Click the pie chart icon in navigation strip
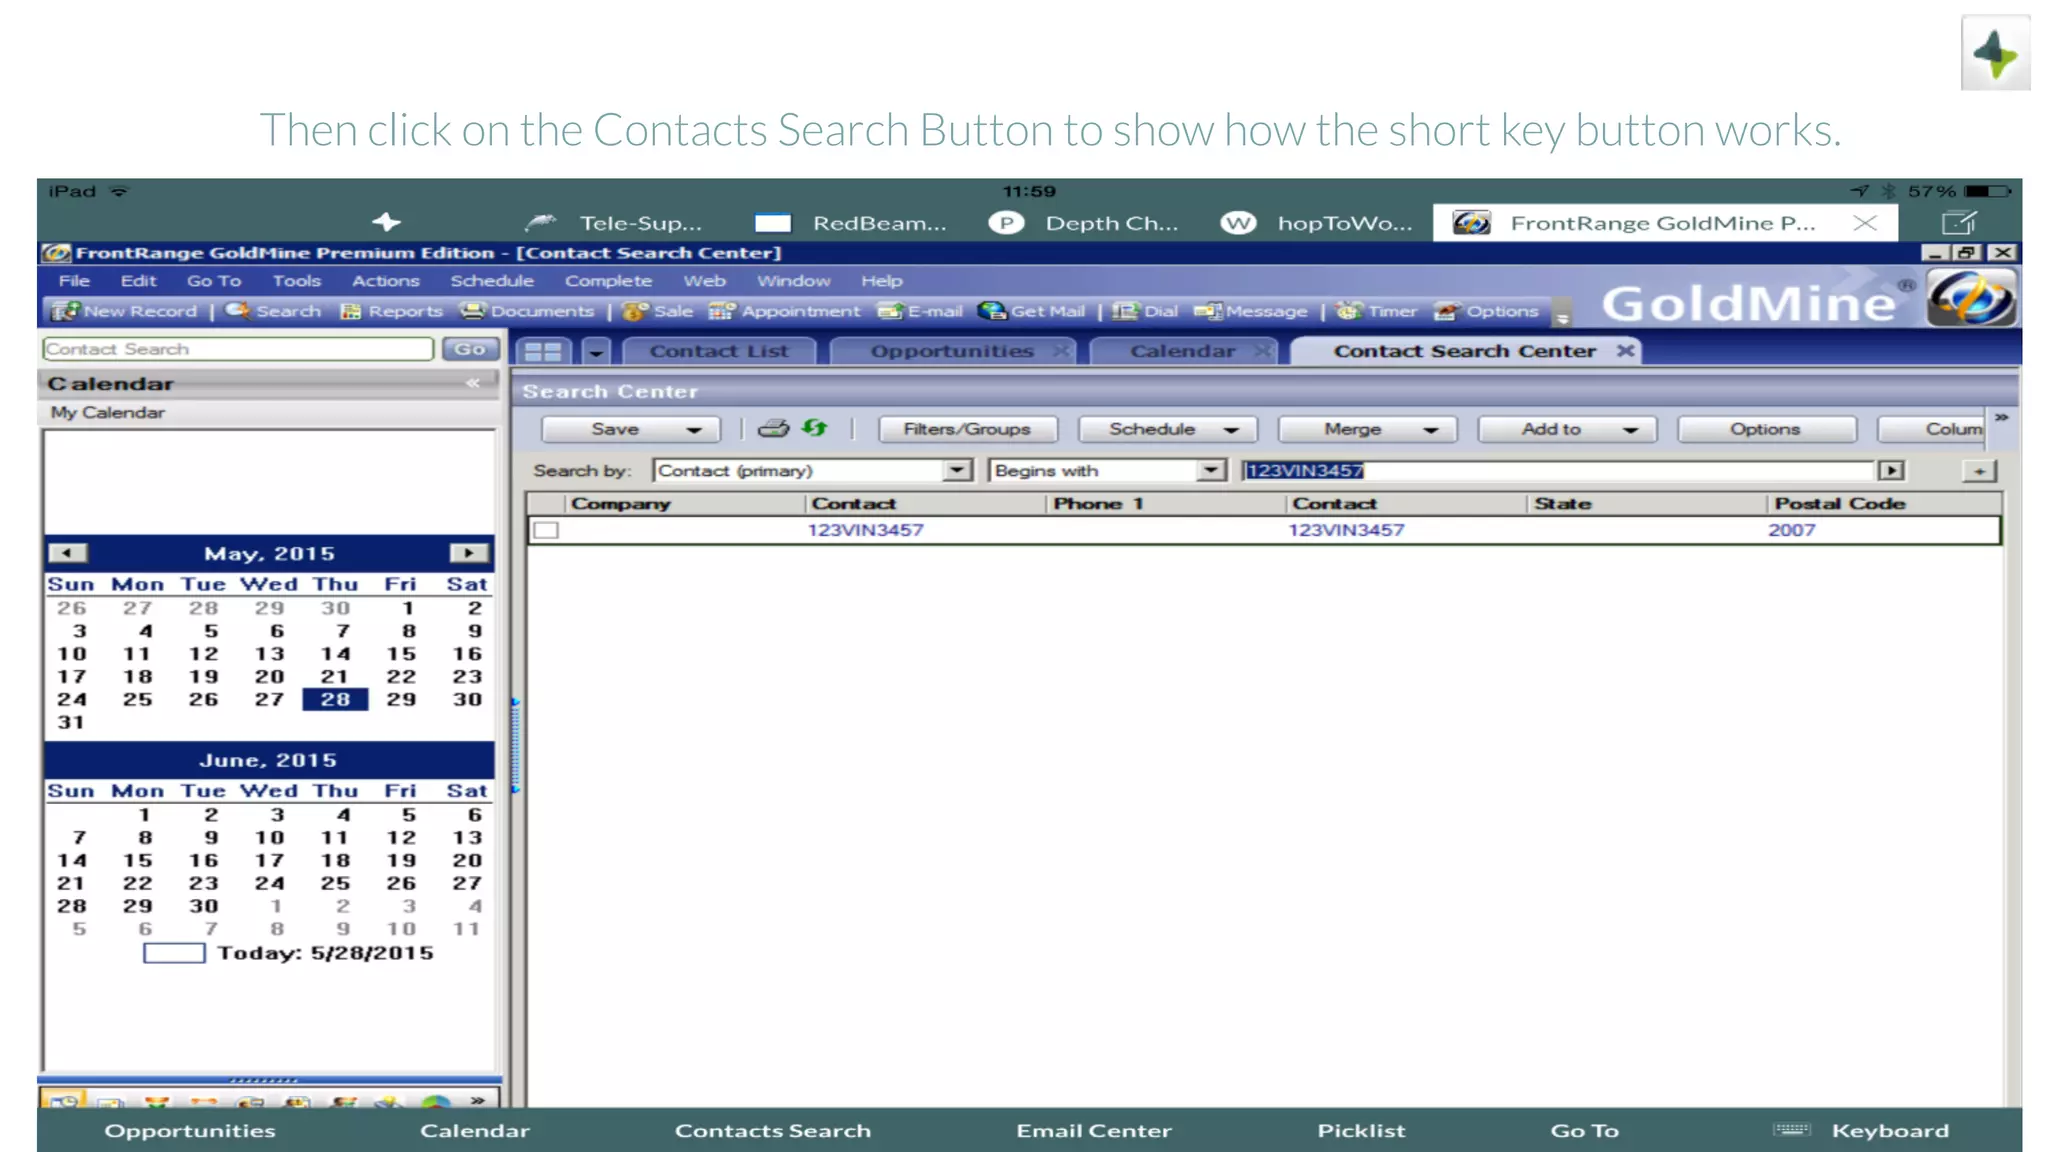2048x1152 pixels. click(x=436, y=1101)
